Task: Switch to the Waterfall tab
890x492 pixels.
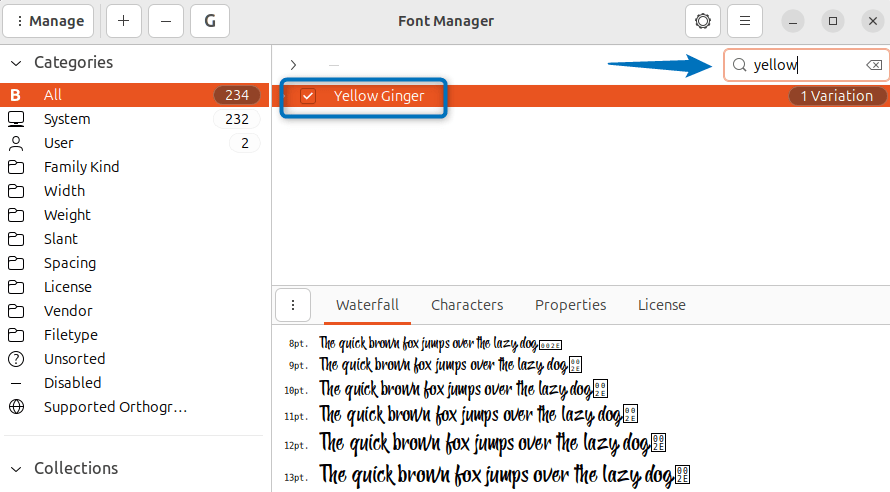Action: 367,305
